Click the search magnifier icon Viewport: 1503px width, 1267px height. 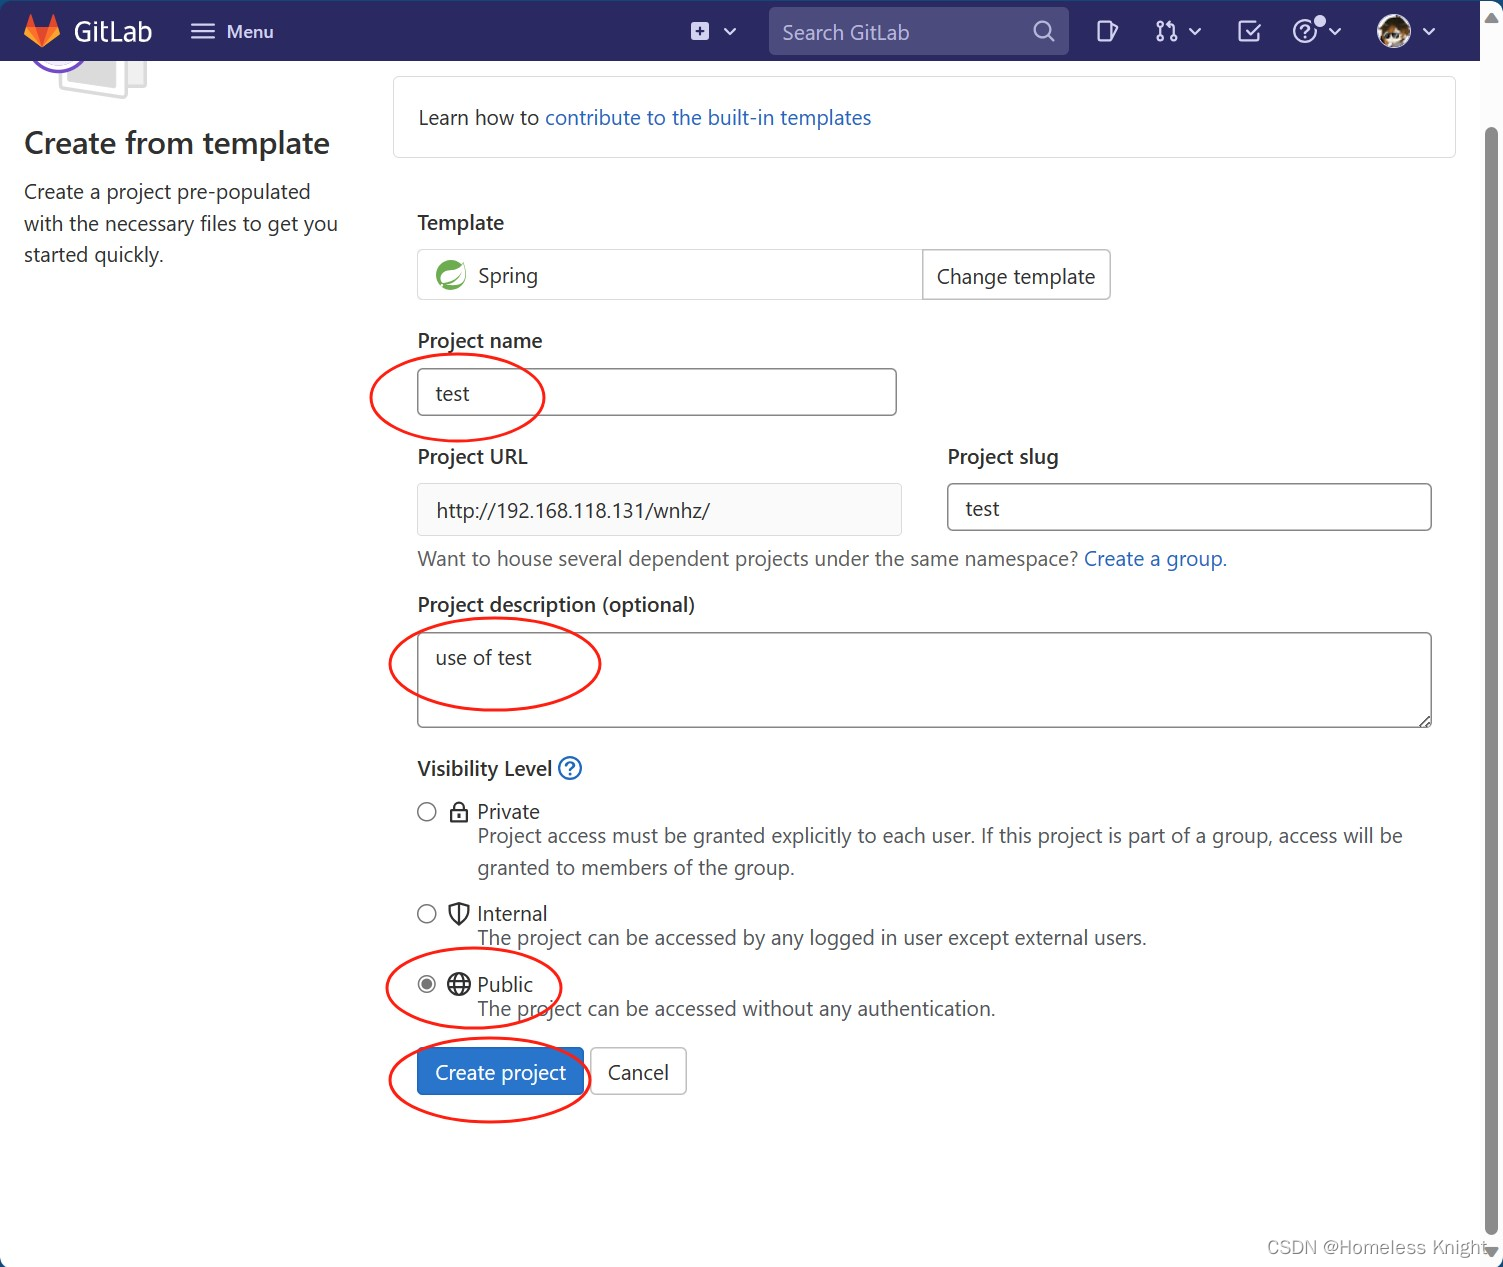point(1043,31)
